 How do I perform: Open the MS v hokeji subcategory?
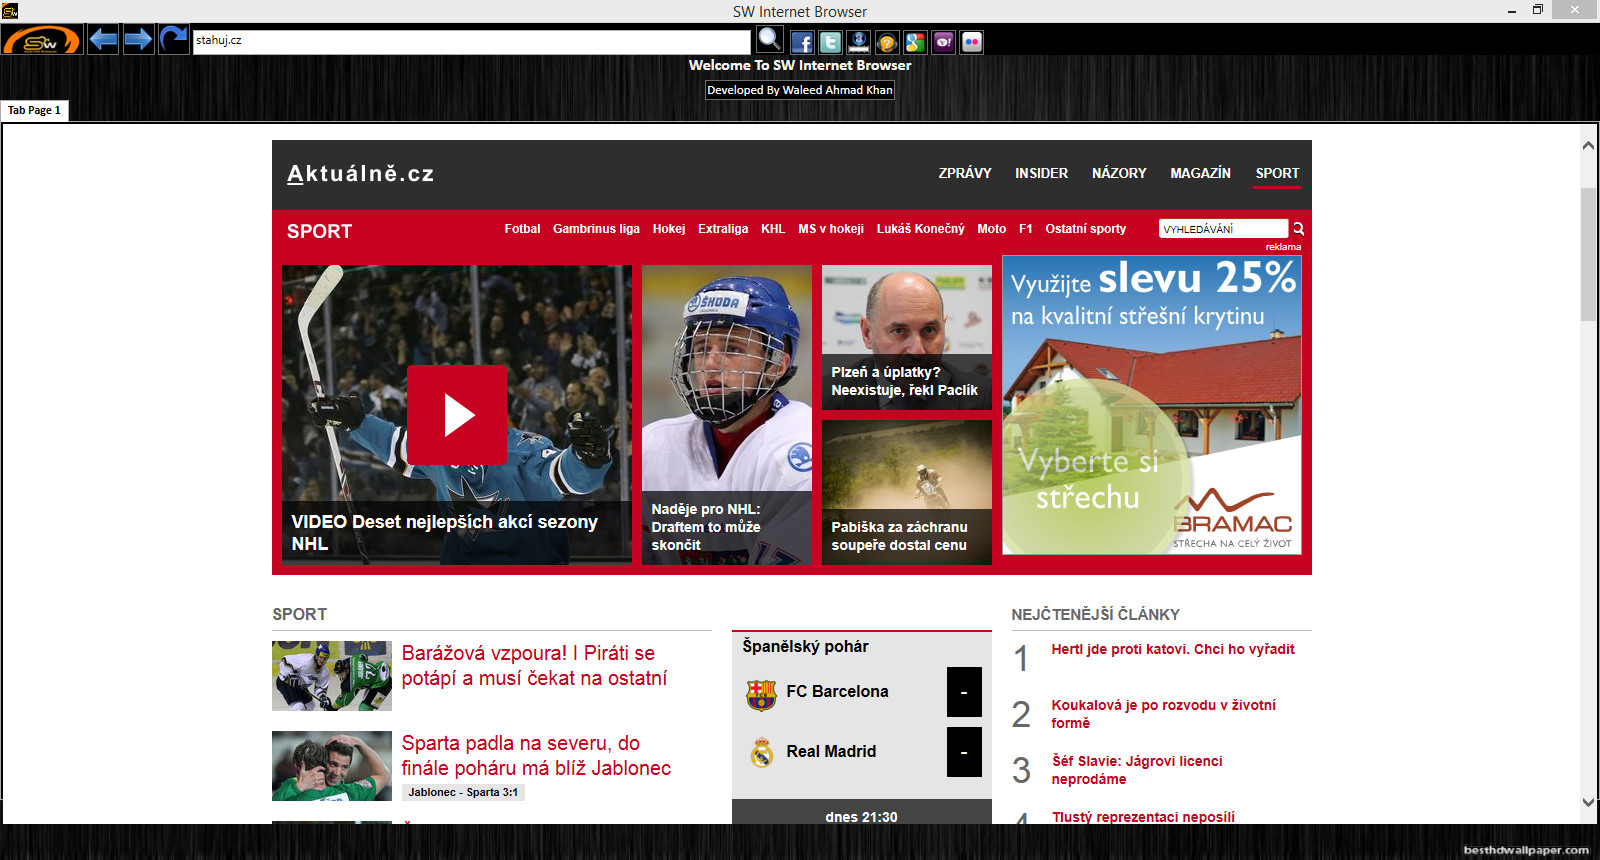click(831, 229)
